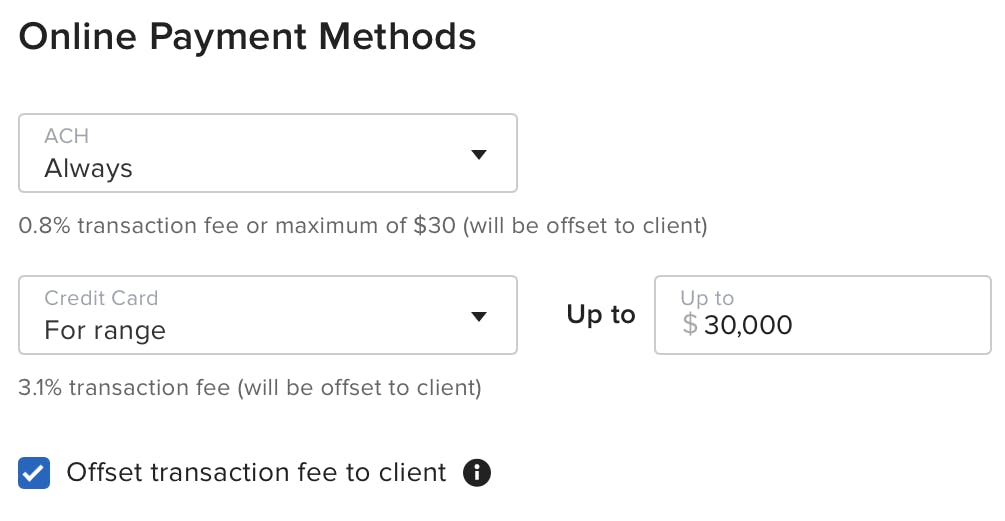The height and width of the screenshot is (521, 1005).
Task: Select the Always value in ACH field
Action: (88, 169)
